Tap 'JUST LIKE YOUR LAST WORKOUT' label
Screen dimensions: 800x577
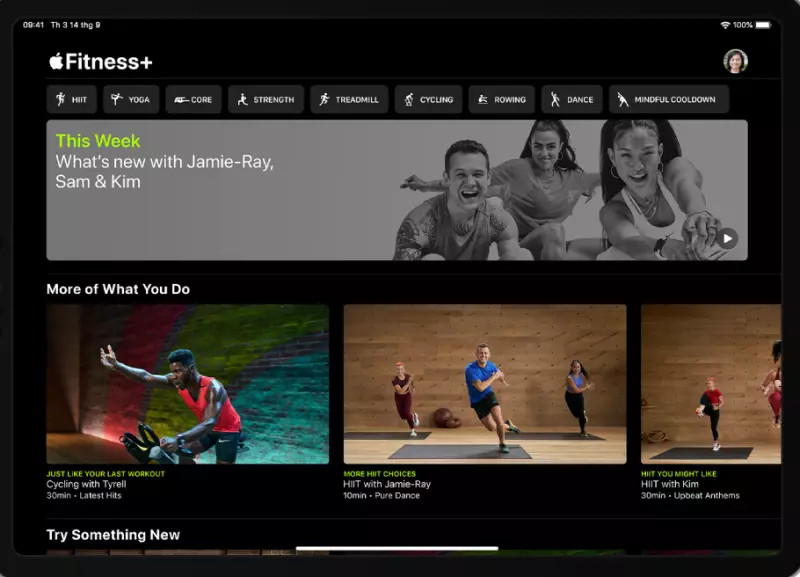coord(106,474)
